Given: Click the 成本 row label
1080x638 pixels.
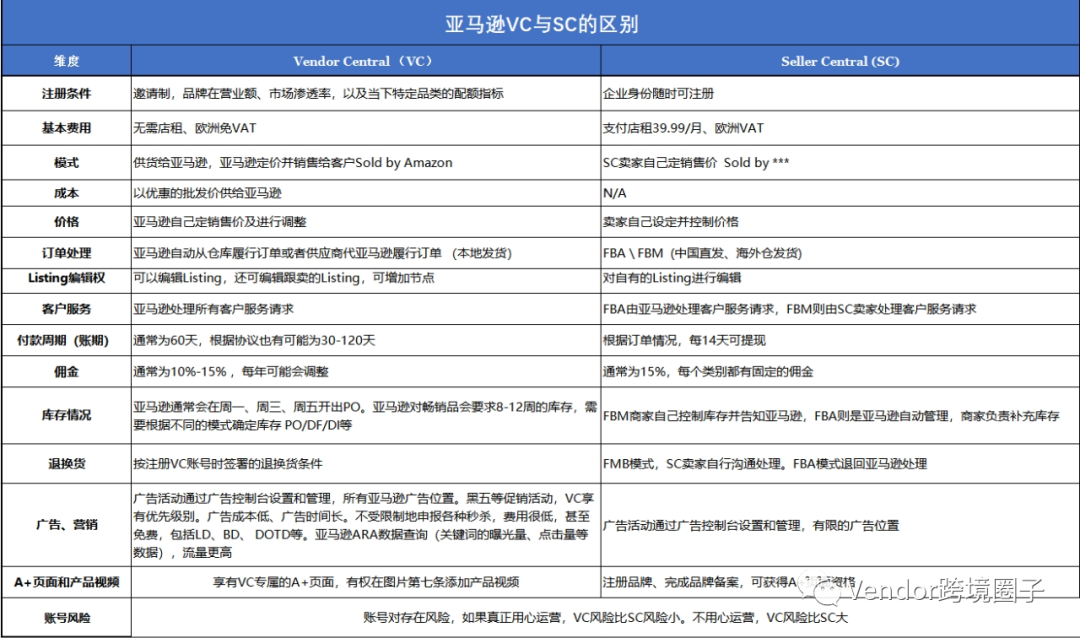Looking at the screenshot, I should pos(66,193).
